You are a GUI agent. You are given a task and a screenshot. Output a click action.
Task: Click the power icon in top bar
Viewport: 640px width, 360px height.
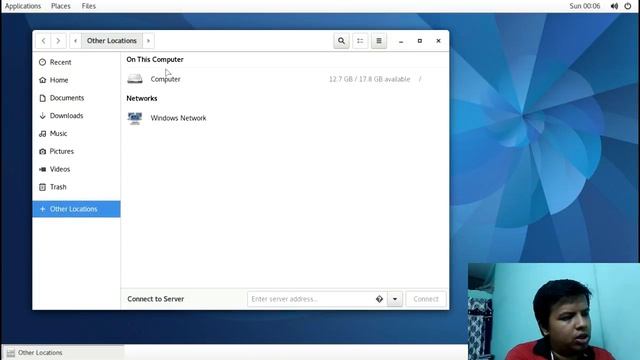click(x=628, y=6)
